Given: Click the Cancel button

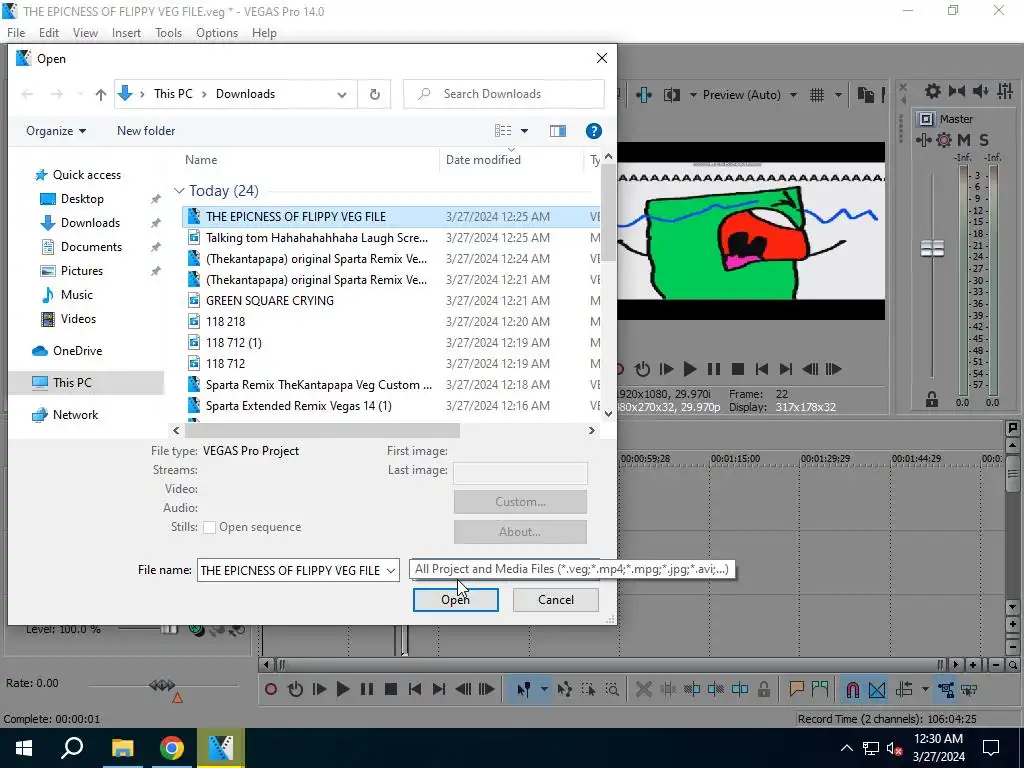Looking at the screenshot, I should coord(556,600).
